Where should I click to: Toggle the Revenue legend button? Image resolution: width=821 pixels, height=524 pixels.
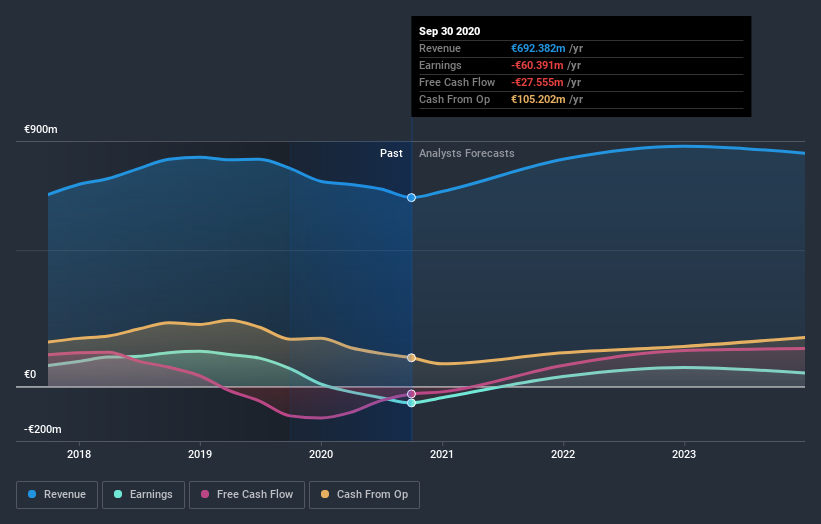coord(57,495)
